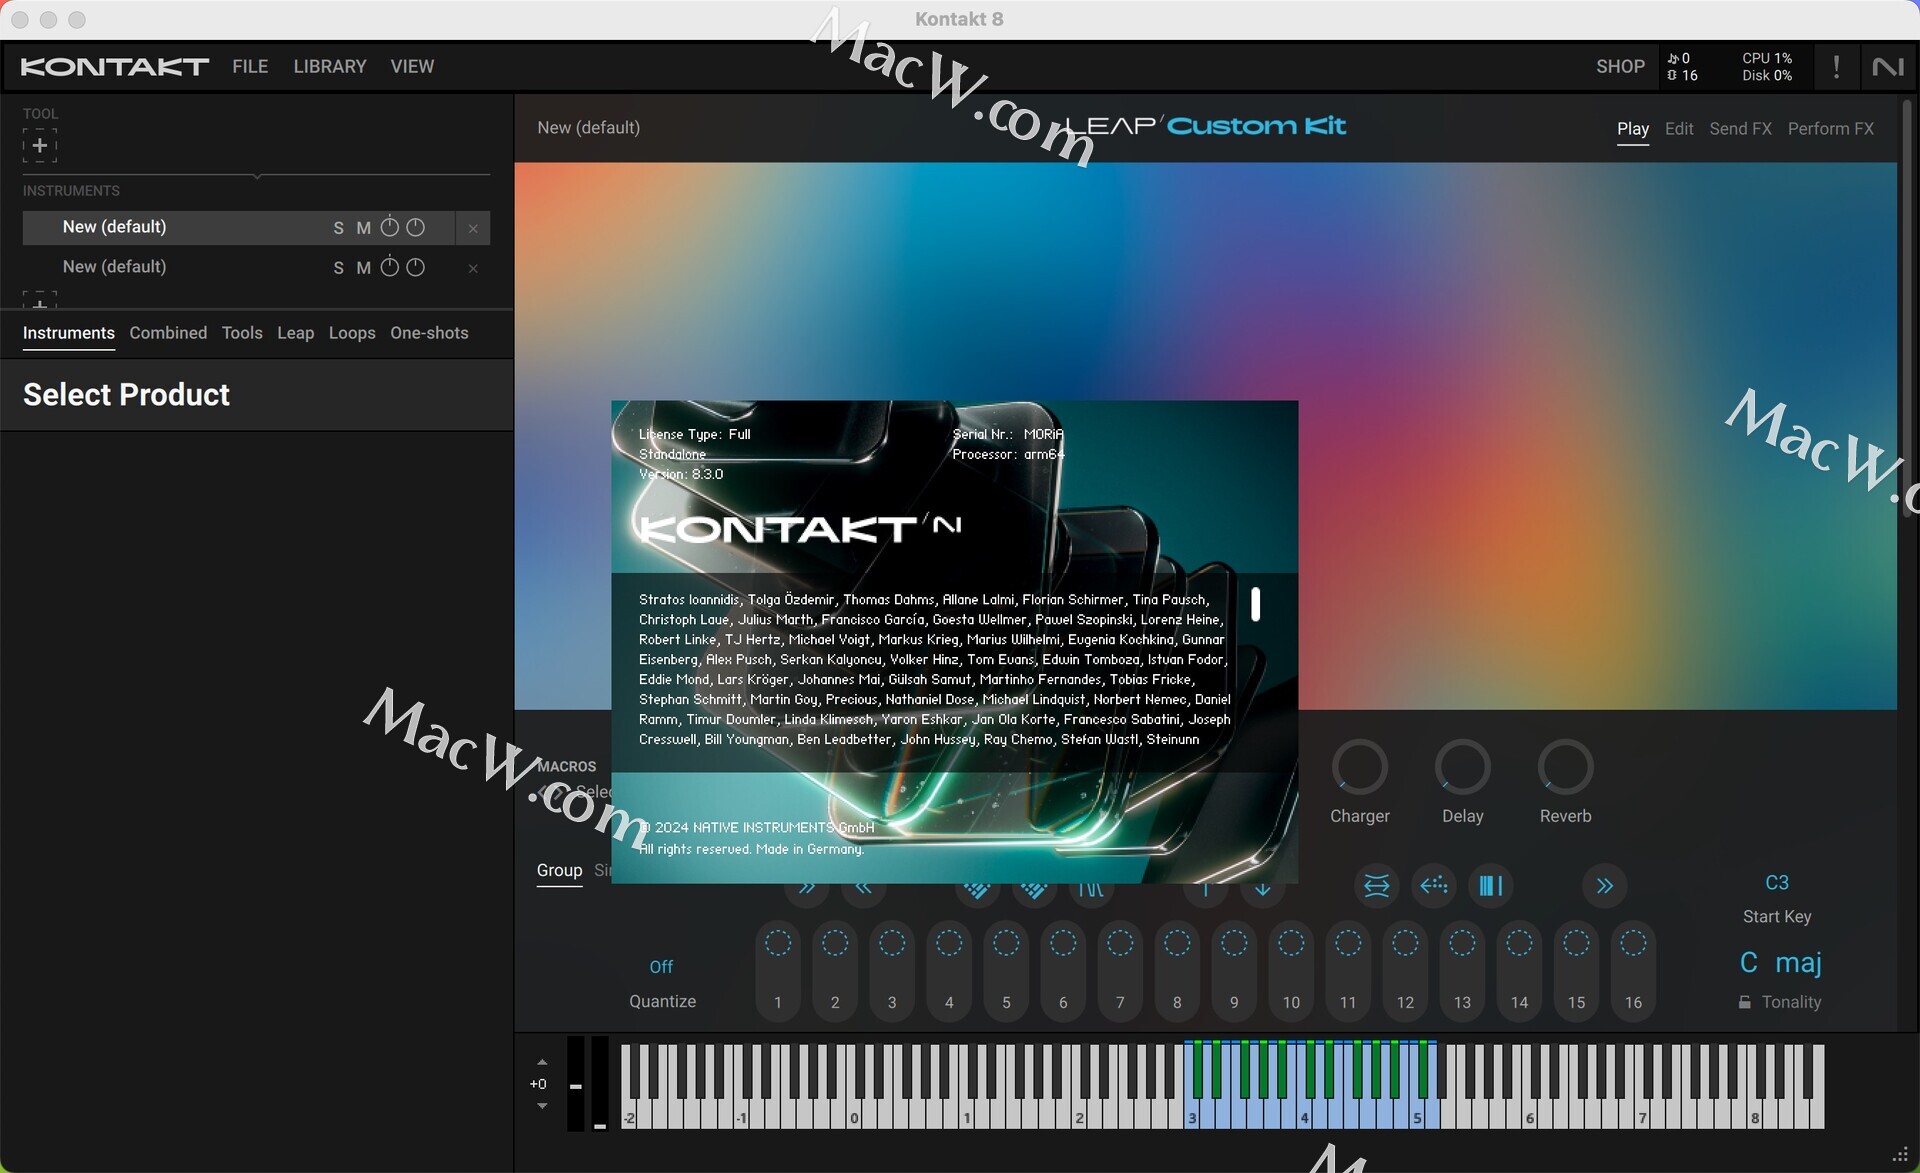
Task: Open the New (default) preset name header
Action: point(588,128)
